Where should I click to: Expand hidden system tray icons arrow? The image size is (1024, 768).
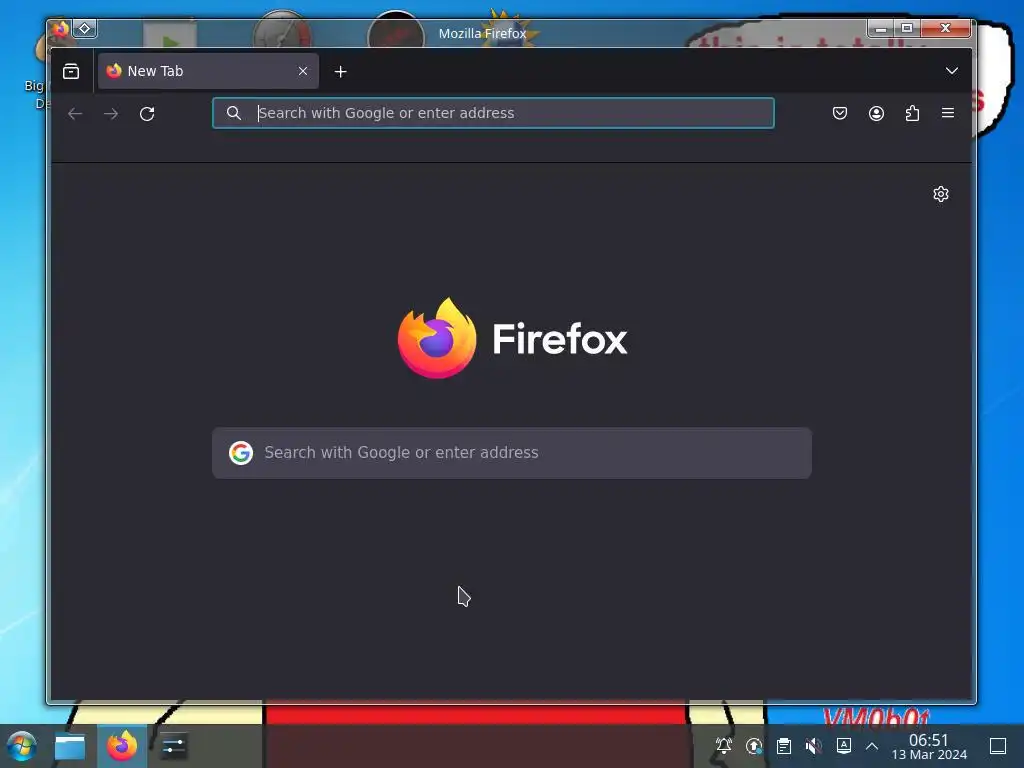click(872, 746)
